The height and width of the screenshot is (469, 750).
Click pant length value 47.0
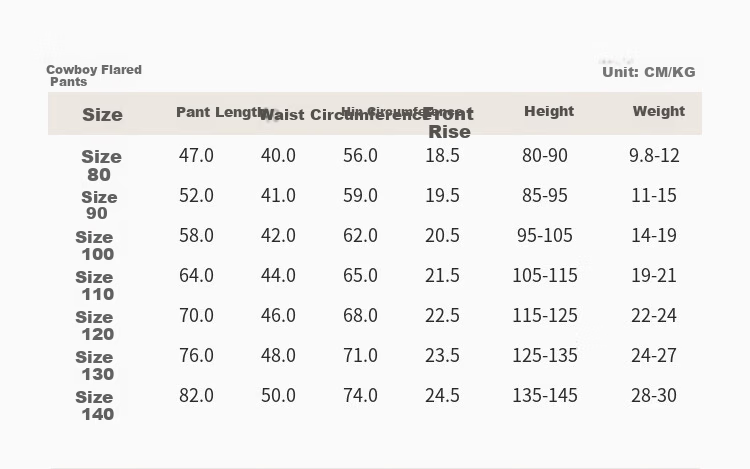click(196, 155)
